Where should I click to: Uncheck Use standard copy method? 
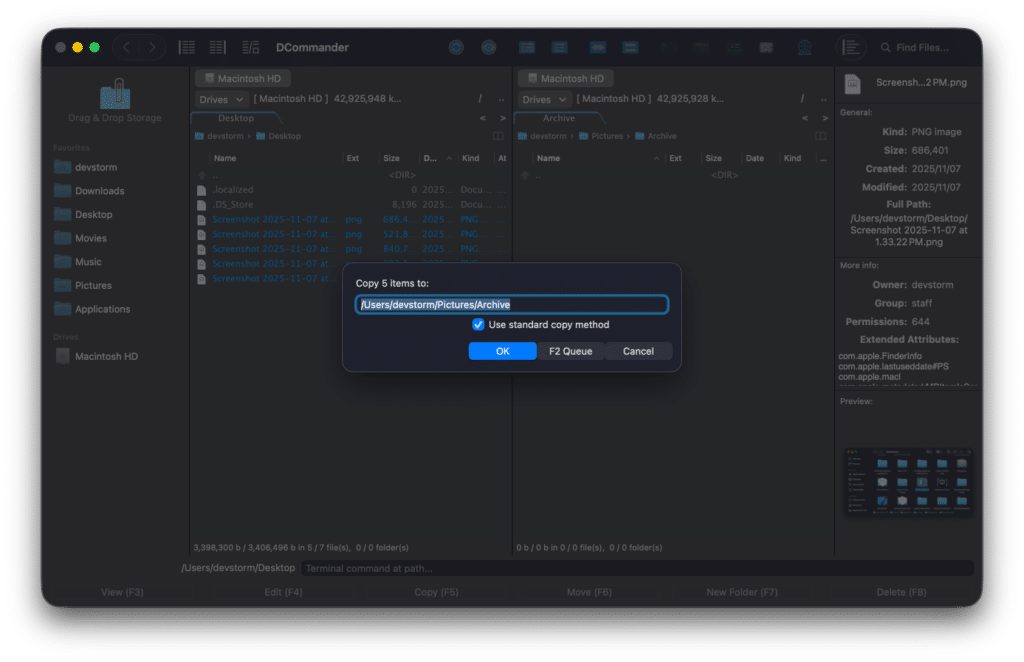[x=478, y=325]
